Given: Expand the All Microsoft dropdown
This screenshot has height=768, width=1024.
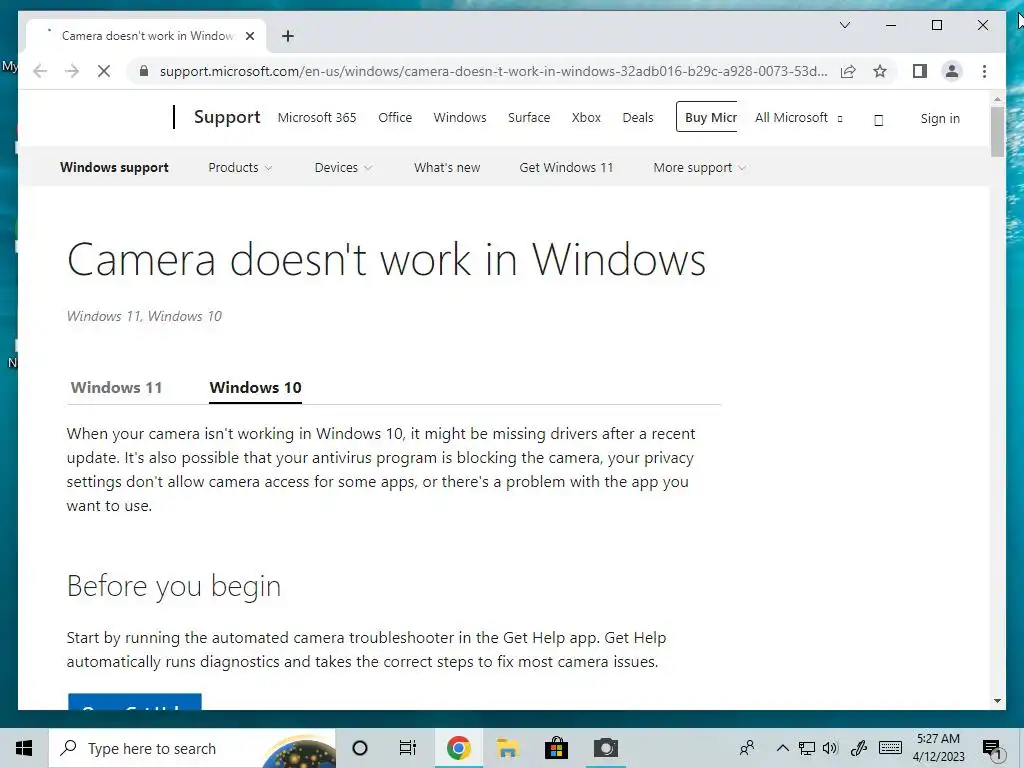Looking at the screenshot, I should [798, 118].
